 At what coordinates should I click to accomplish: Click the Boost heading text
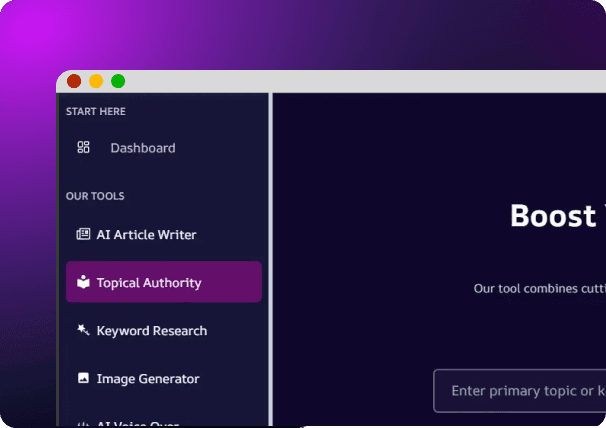(x=553, y=216)
